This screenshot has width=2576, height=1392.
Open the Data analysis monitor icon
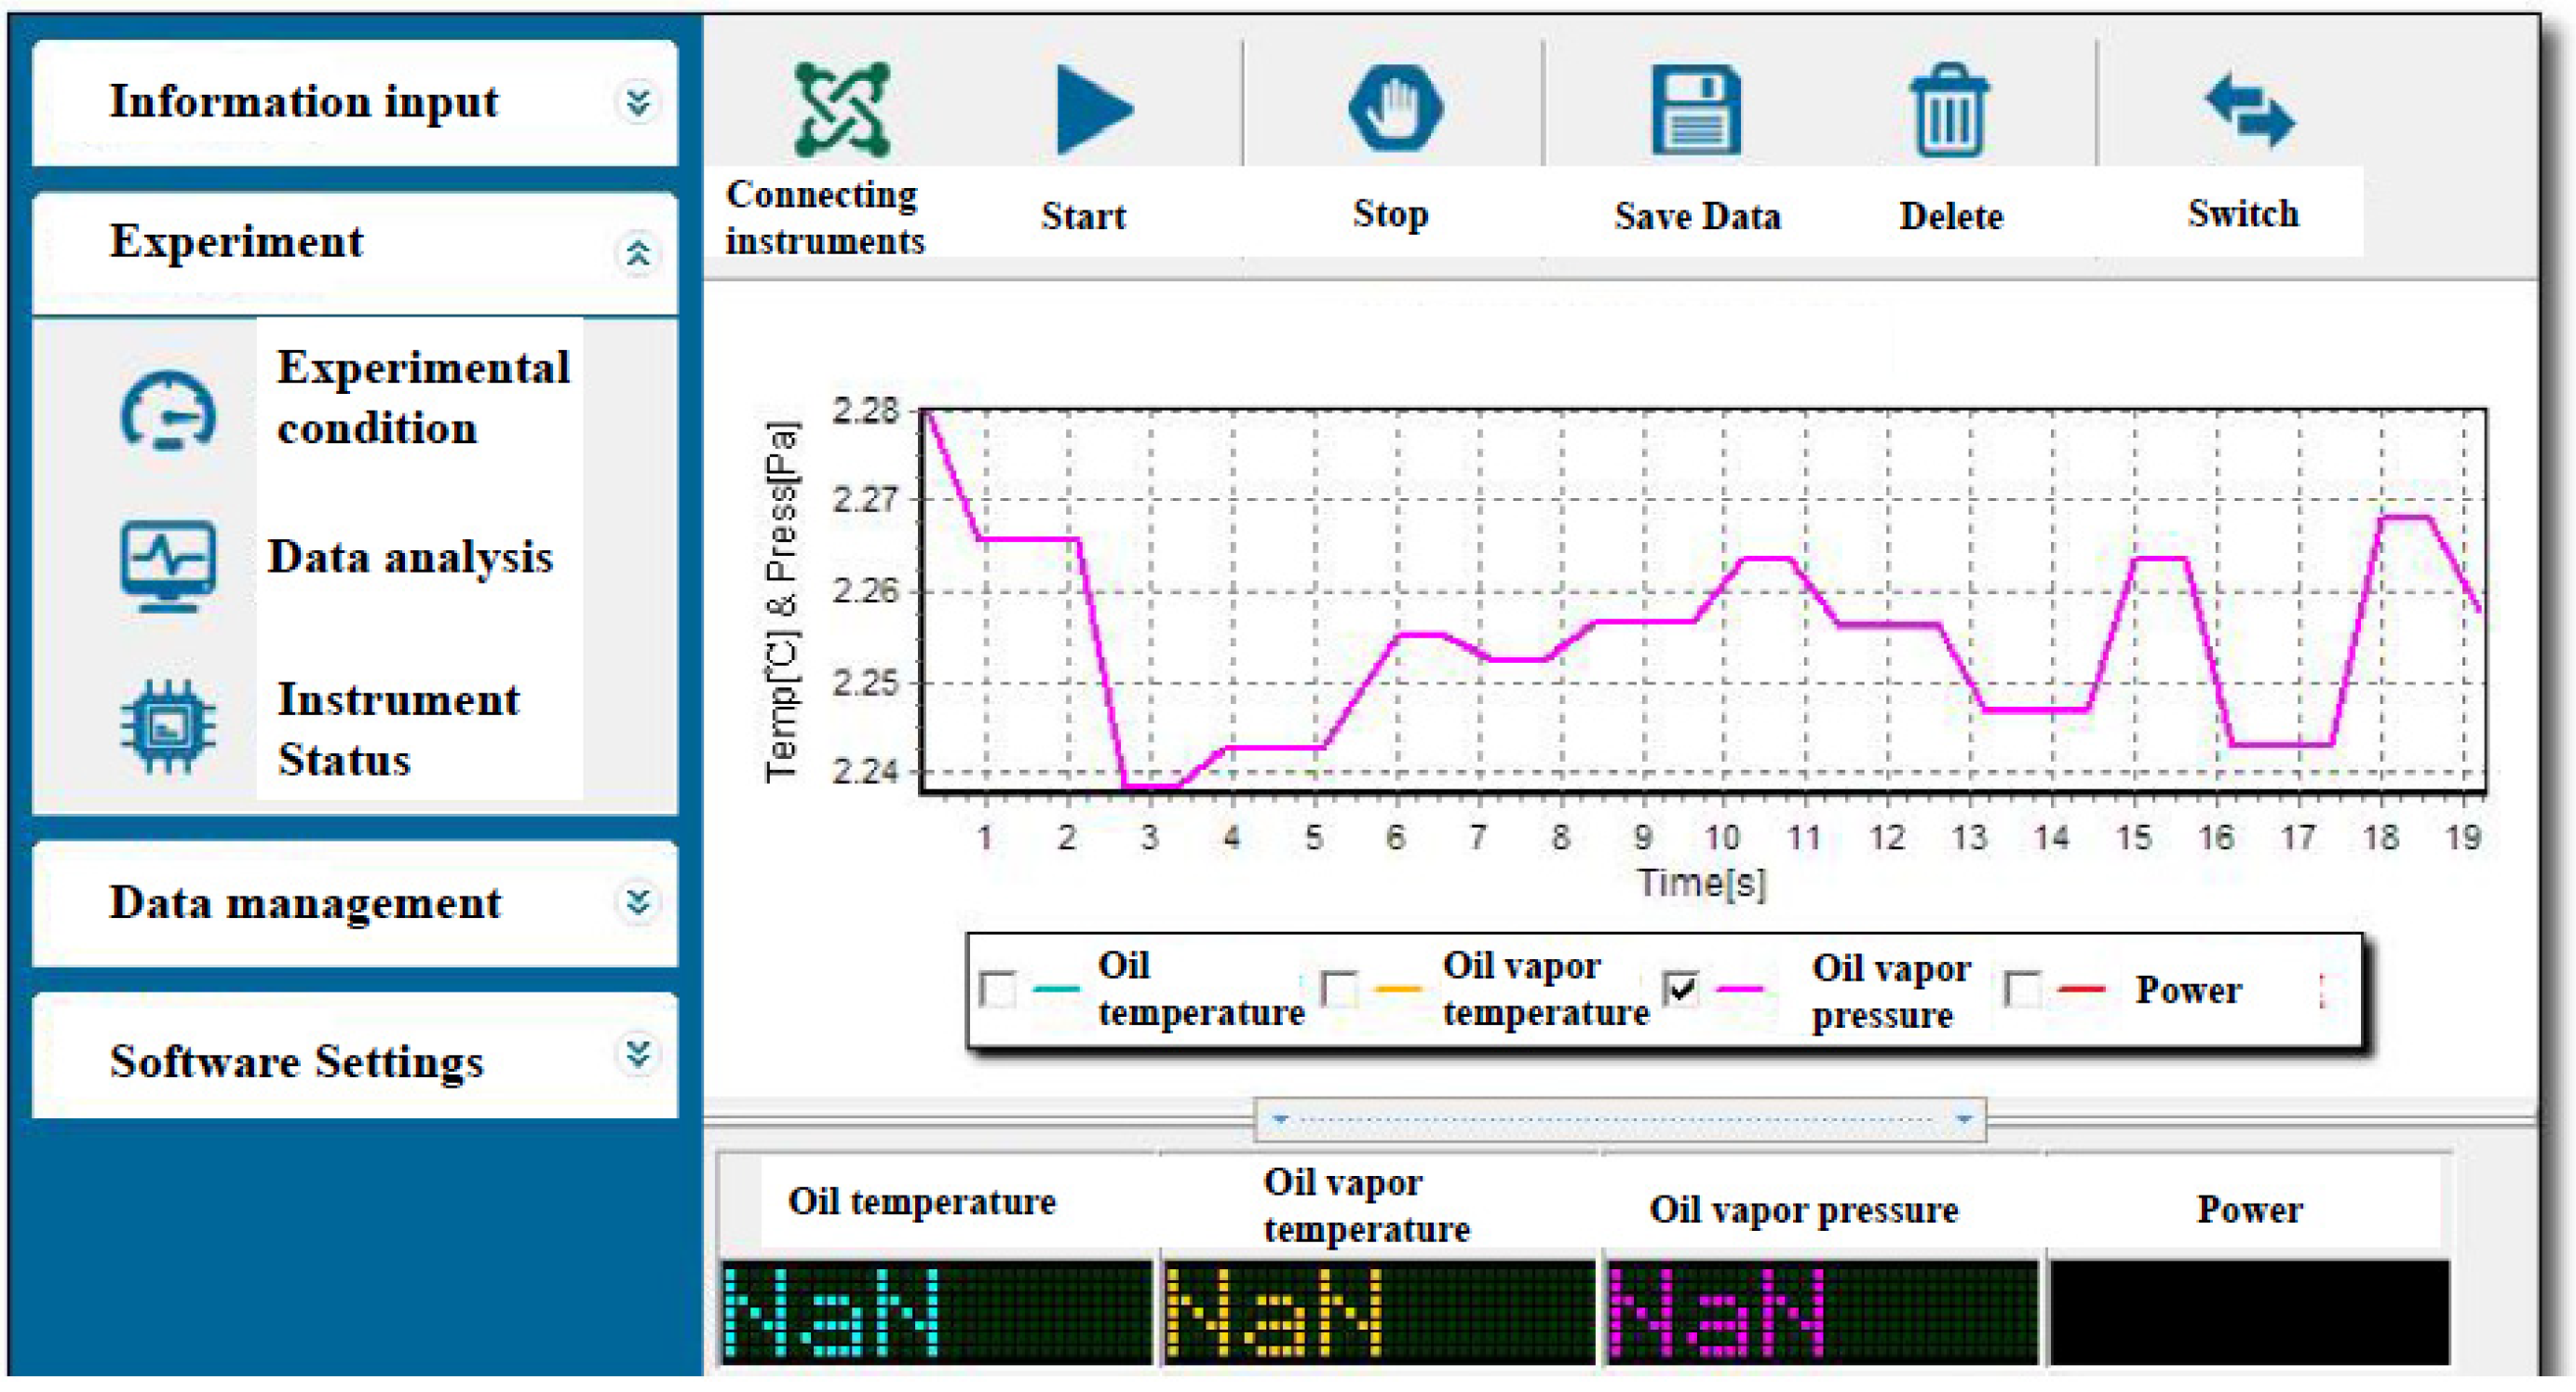(168, 565)
